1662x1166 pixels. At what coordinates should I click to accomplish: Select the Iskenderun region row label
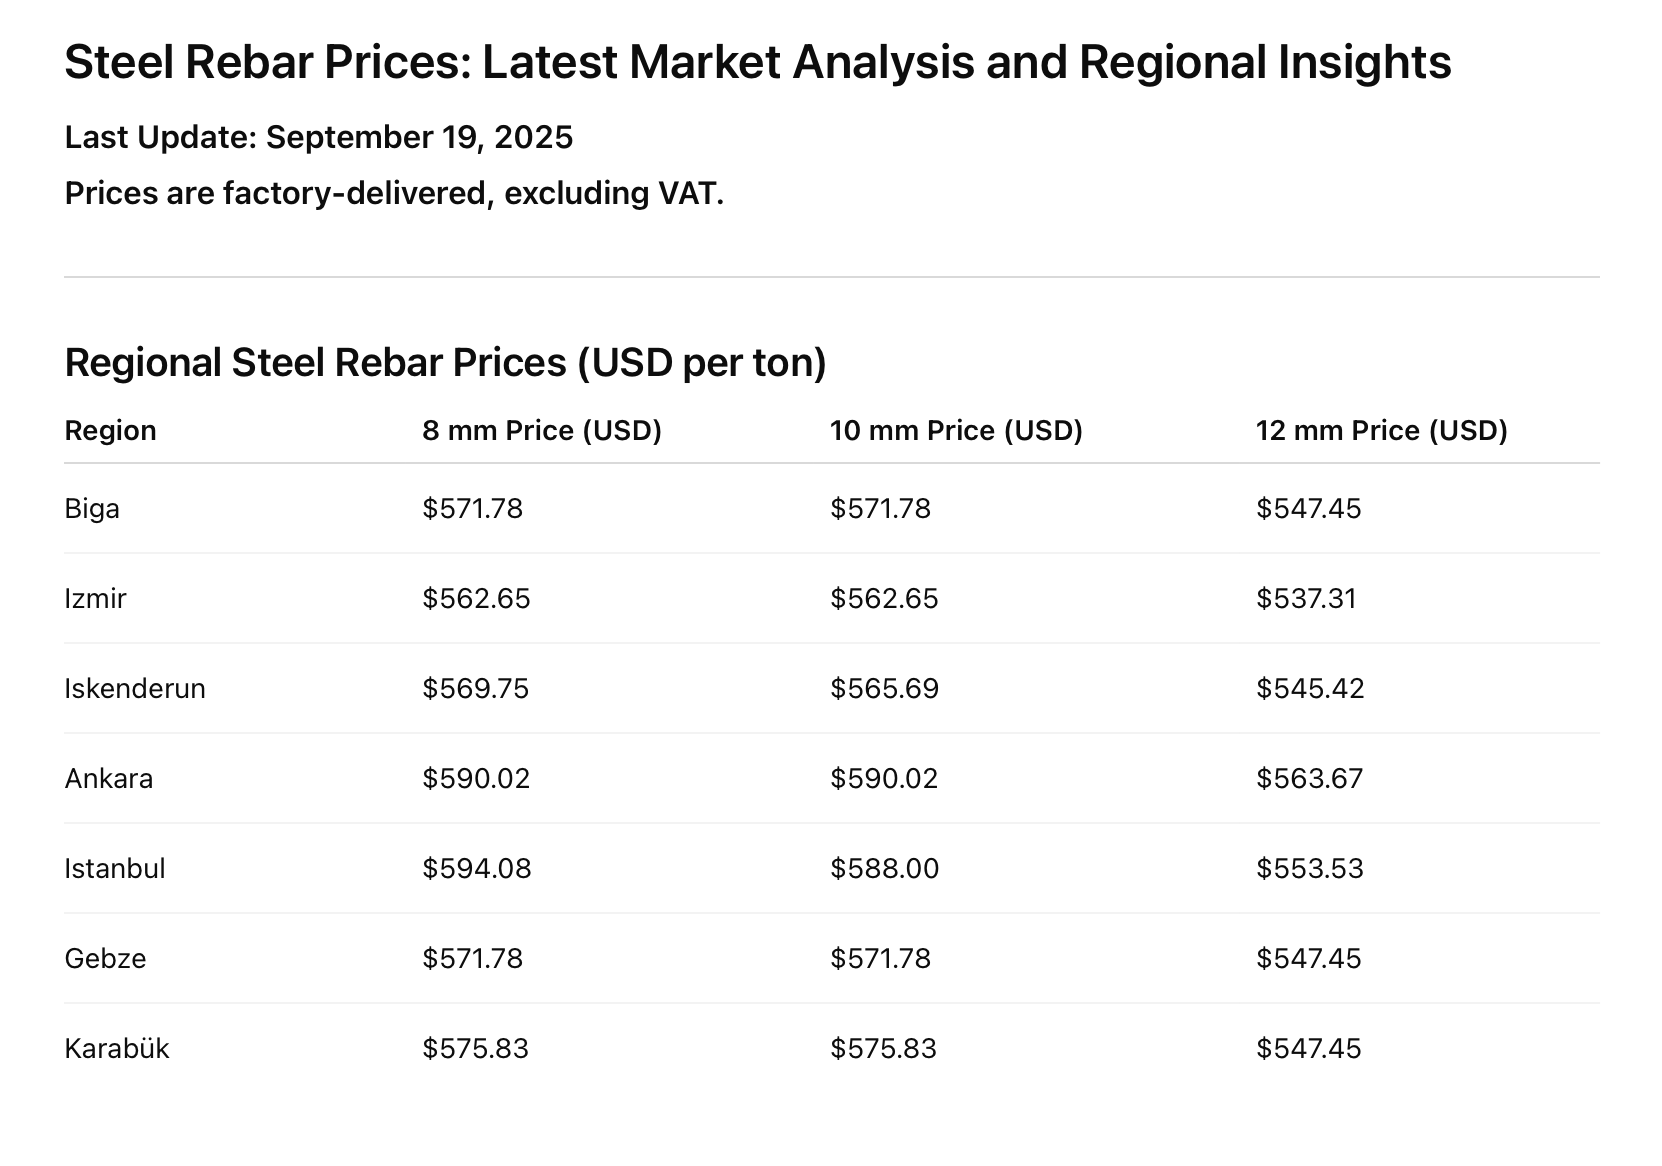[135, 688]
